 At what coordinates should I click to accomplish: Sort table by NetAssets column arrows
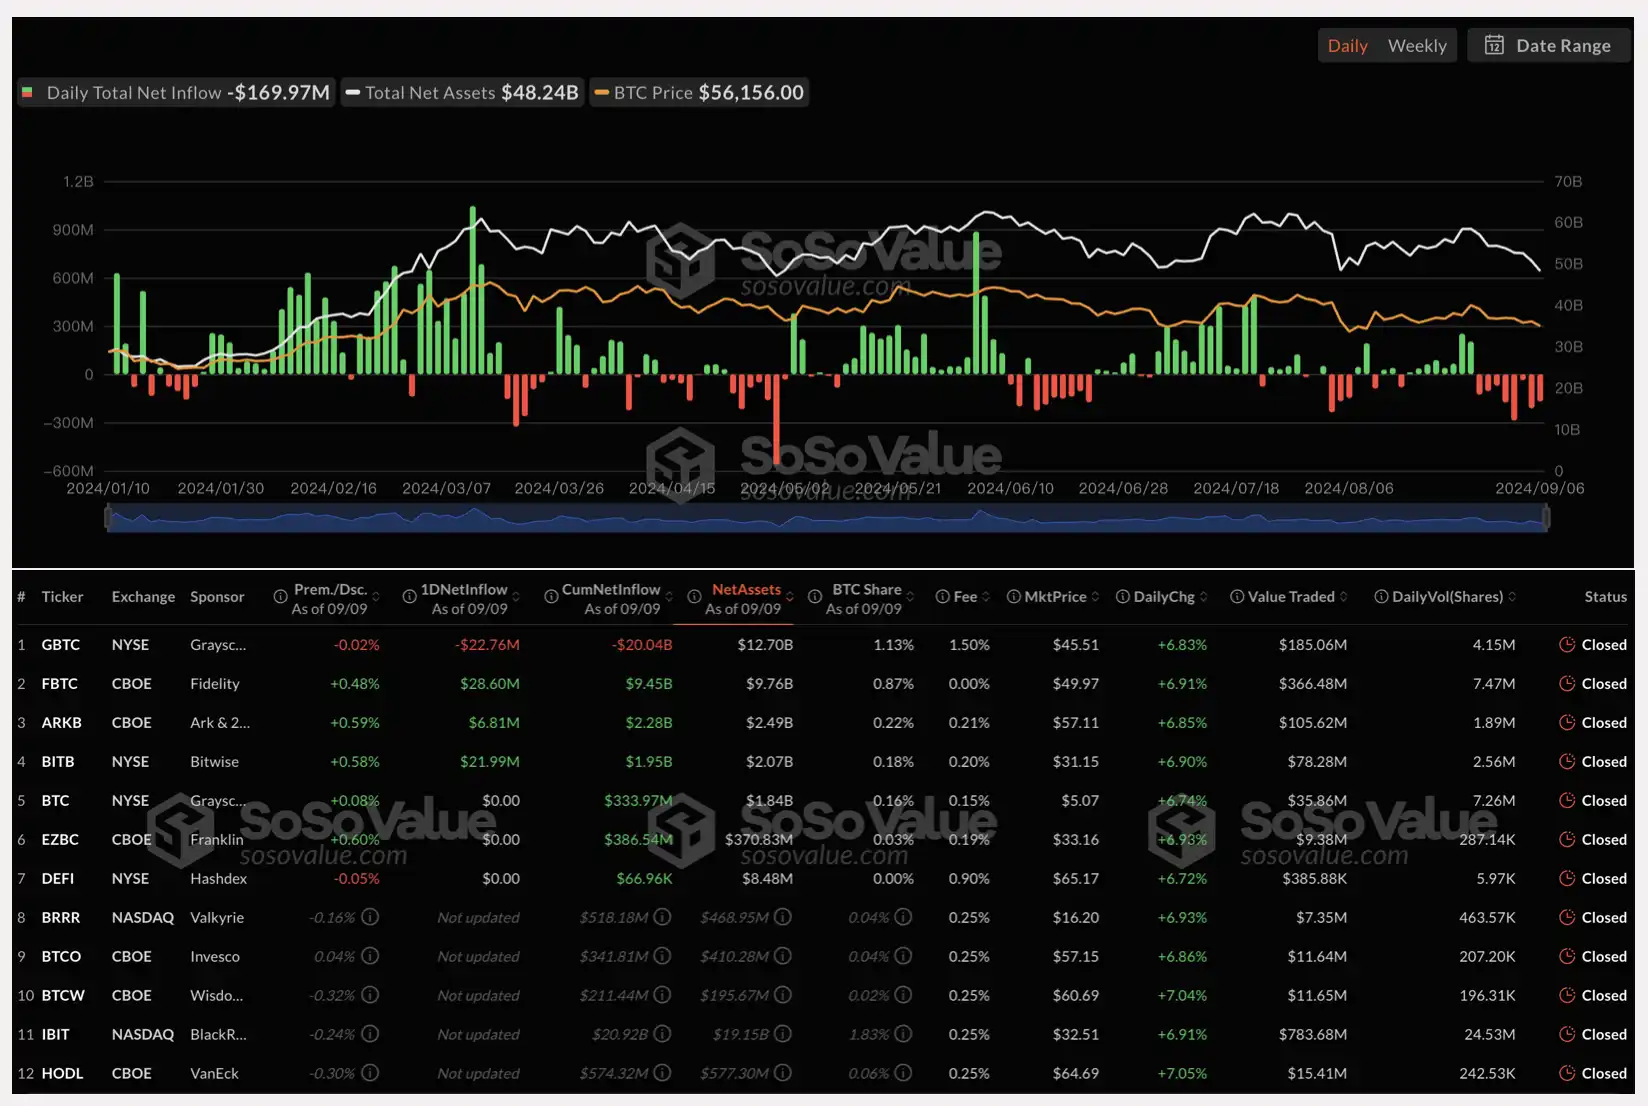790,597
